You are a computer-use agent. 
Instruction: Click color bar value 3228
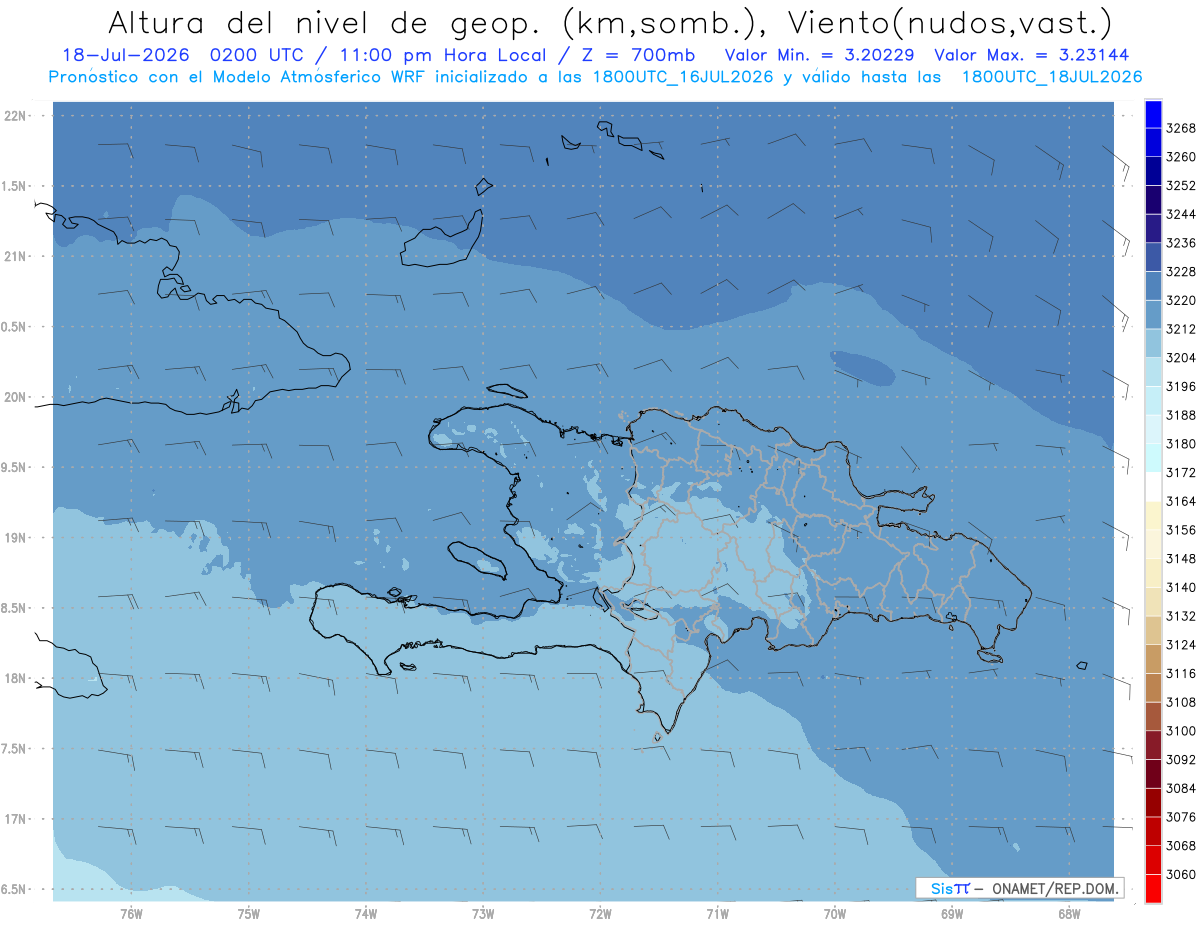[1181, 272]
